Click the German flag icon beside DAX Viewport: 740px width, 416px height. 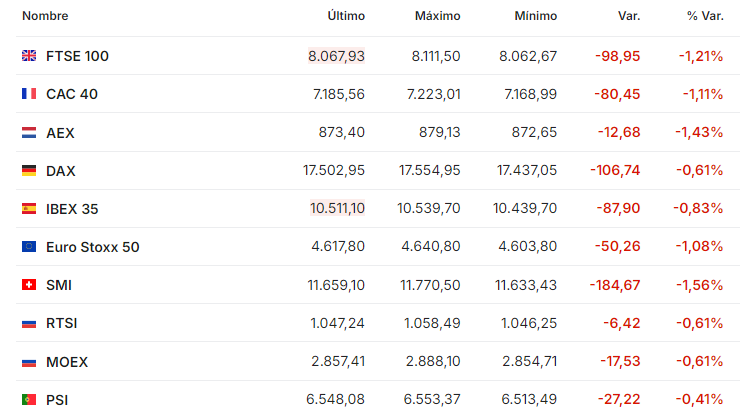(29, 170)
